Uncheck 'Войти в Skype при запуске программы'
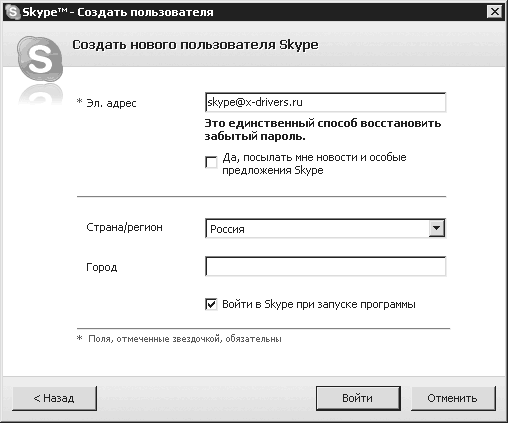The height and width of the screenshot is (423, 508). coord(211,304)
